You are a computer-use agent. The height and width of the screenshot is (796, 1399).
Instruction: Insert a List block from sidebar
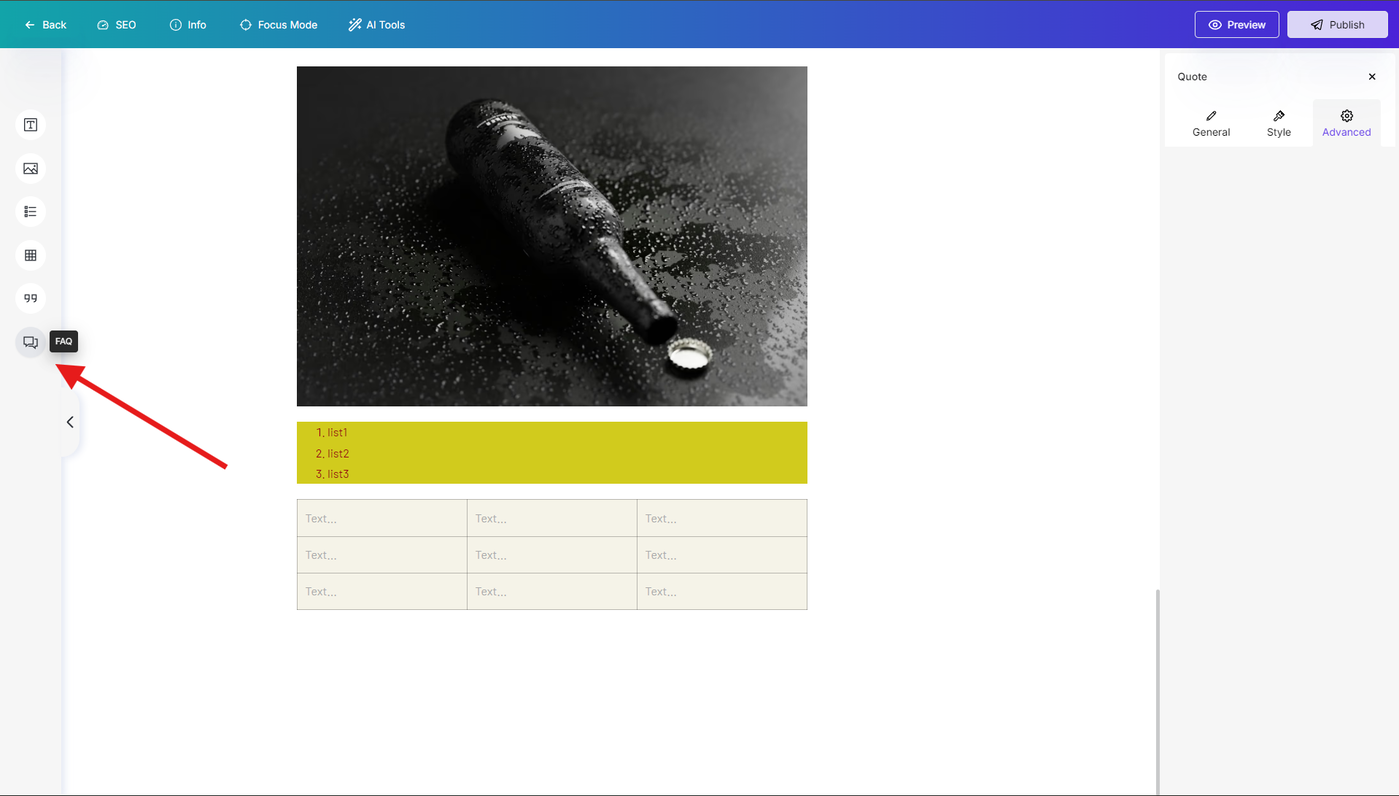31,212
